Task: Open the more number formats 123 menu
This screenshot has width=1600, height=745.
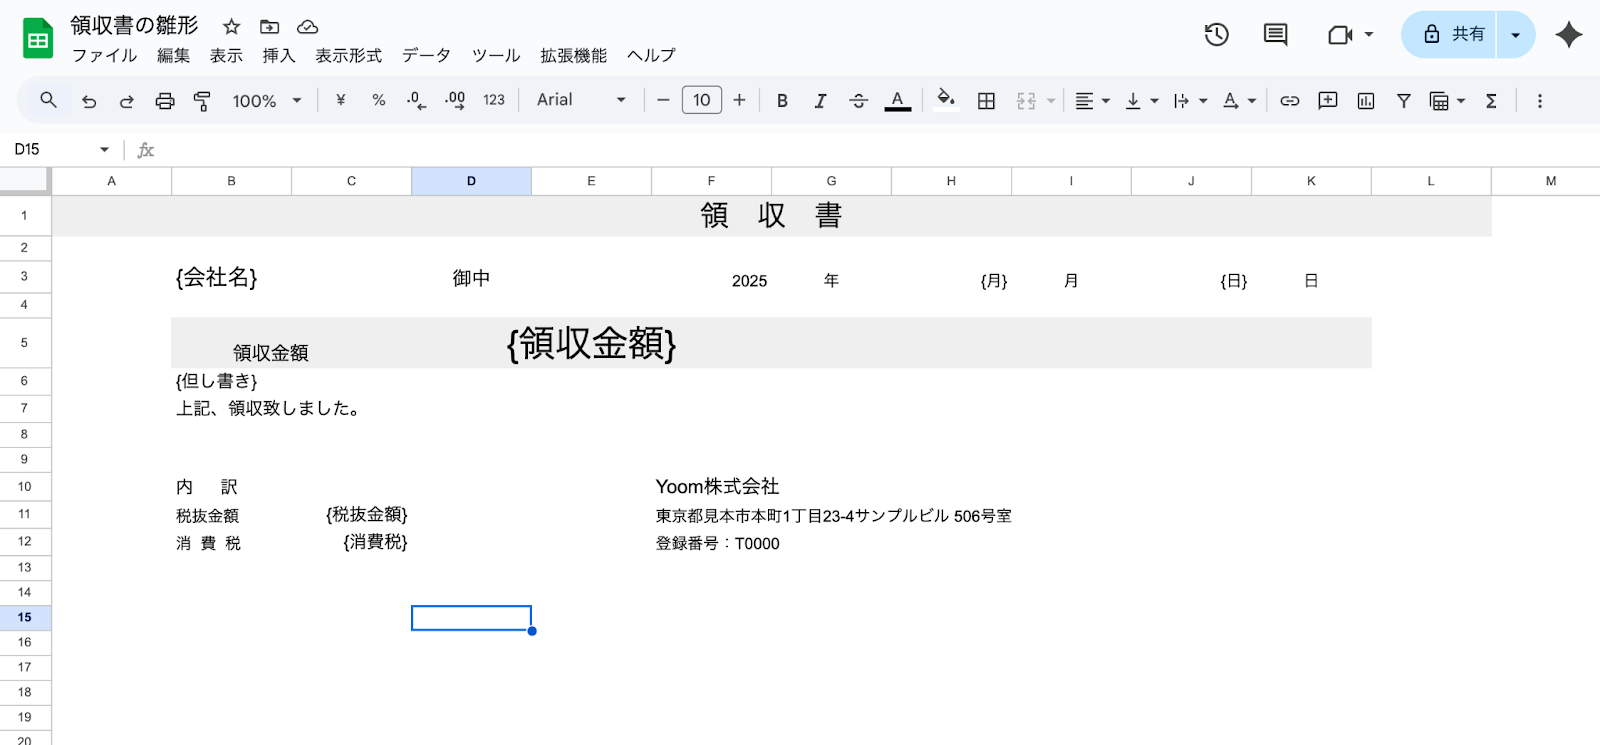Action: [494, 100]
